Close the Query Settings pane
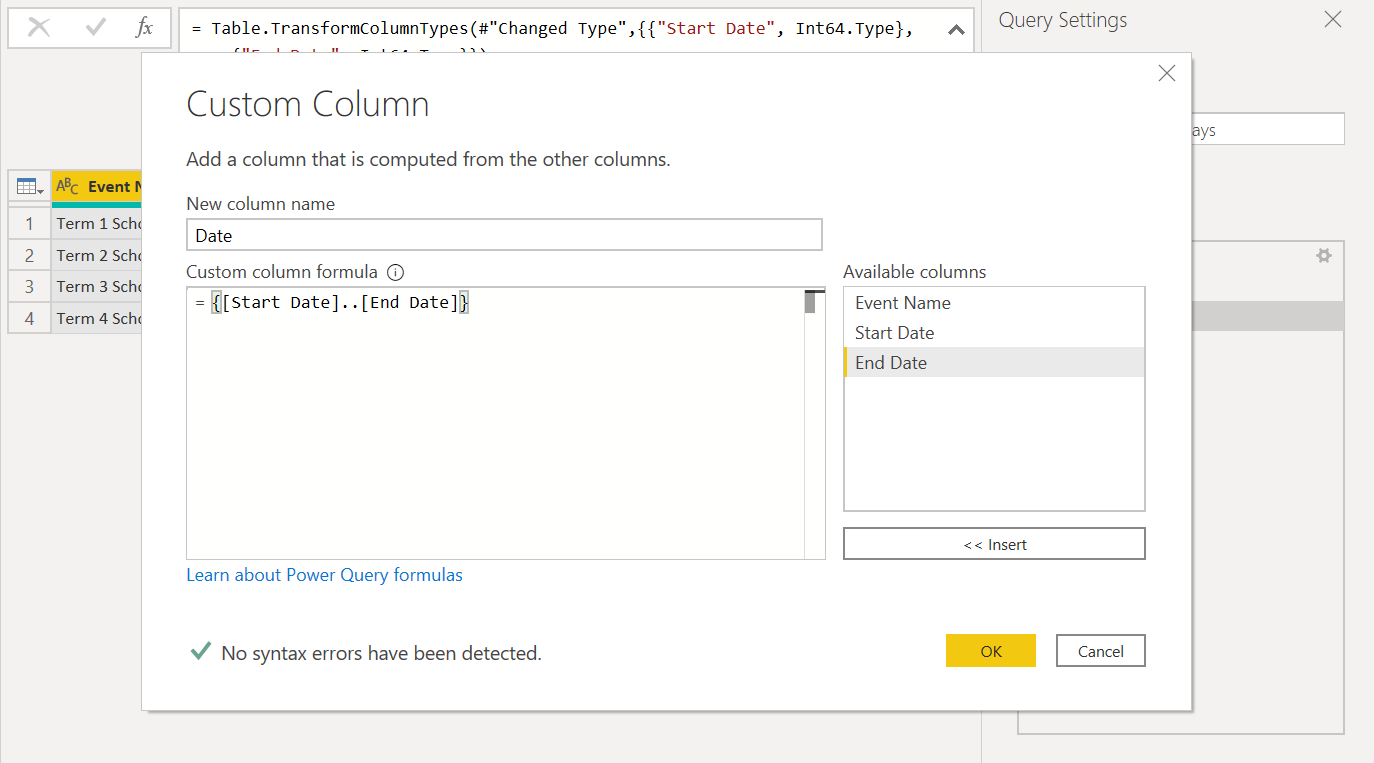Viewport: 1374px width, 763px height. [x=1333, y=19]
